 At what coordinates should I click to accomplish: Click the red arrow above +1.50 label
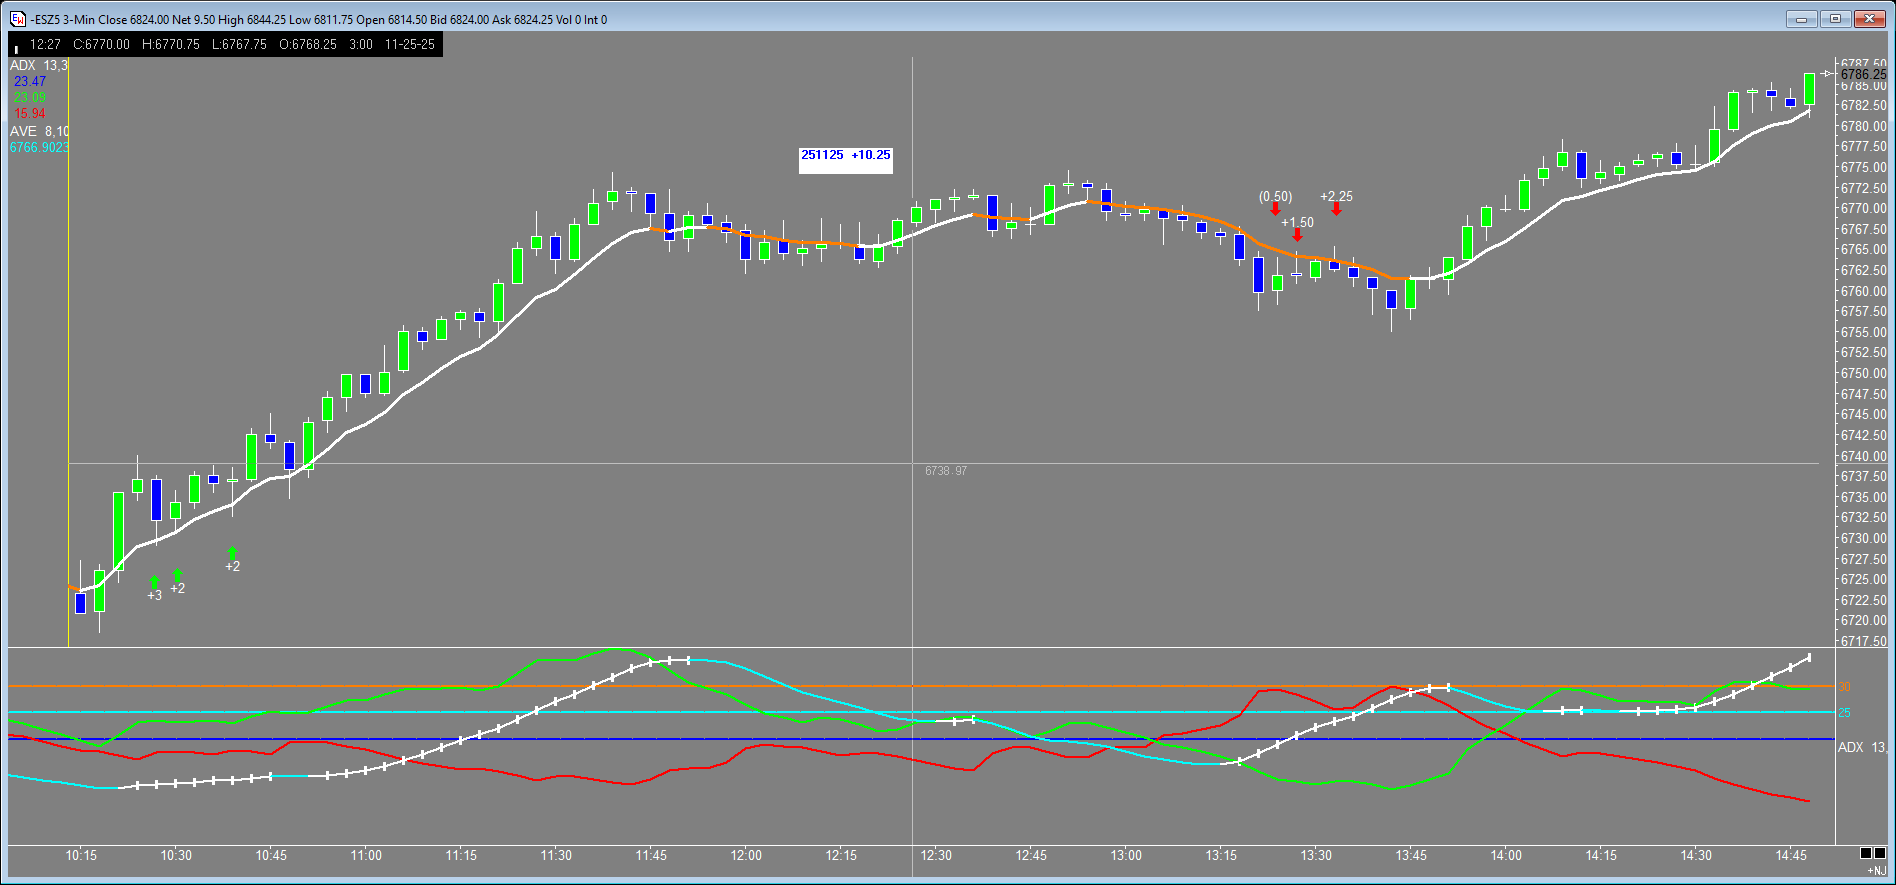(1297, 235)
